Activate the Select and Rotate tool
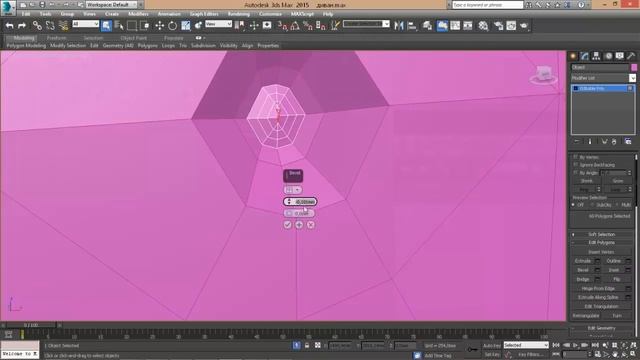The height and width of the screenshot is (360, 640). pyautogui.click(x=172, y=25)
